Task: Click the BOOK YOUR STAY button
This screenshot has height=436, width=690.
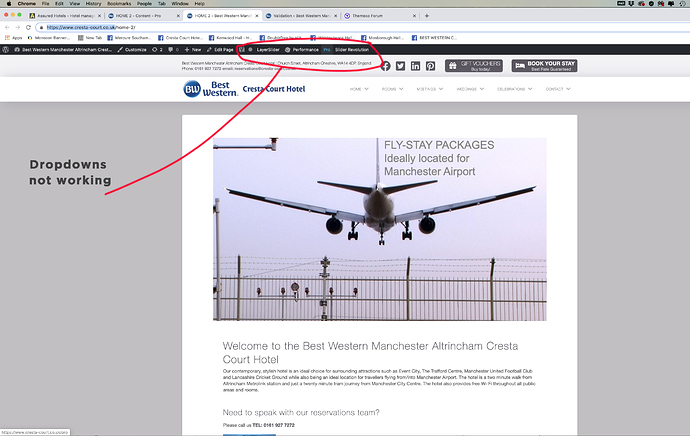Action: 544,66
